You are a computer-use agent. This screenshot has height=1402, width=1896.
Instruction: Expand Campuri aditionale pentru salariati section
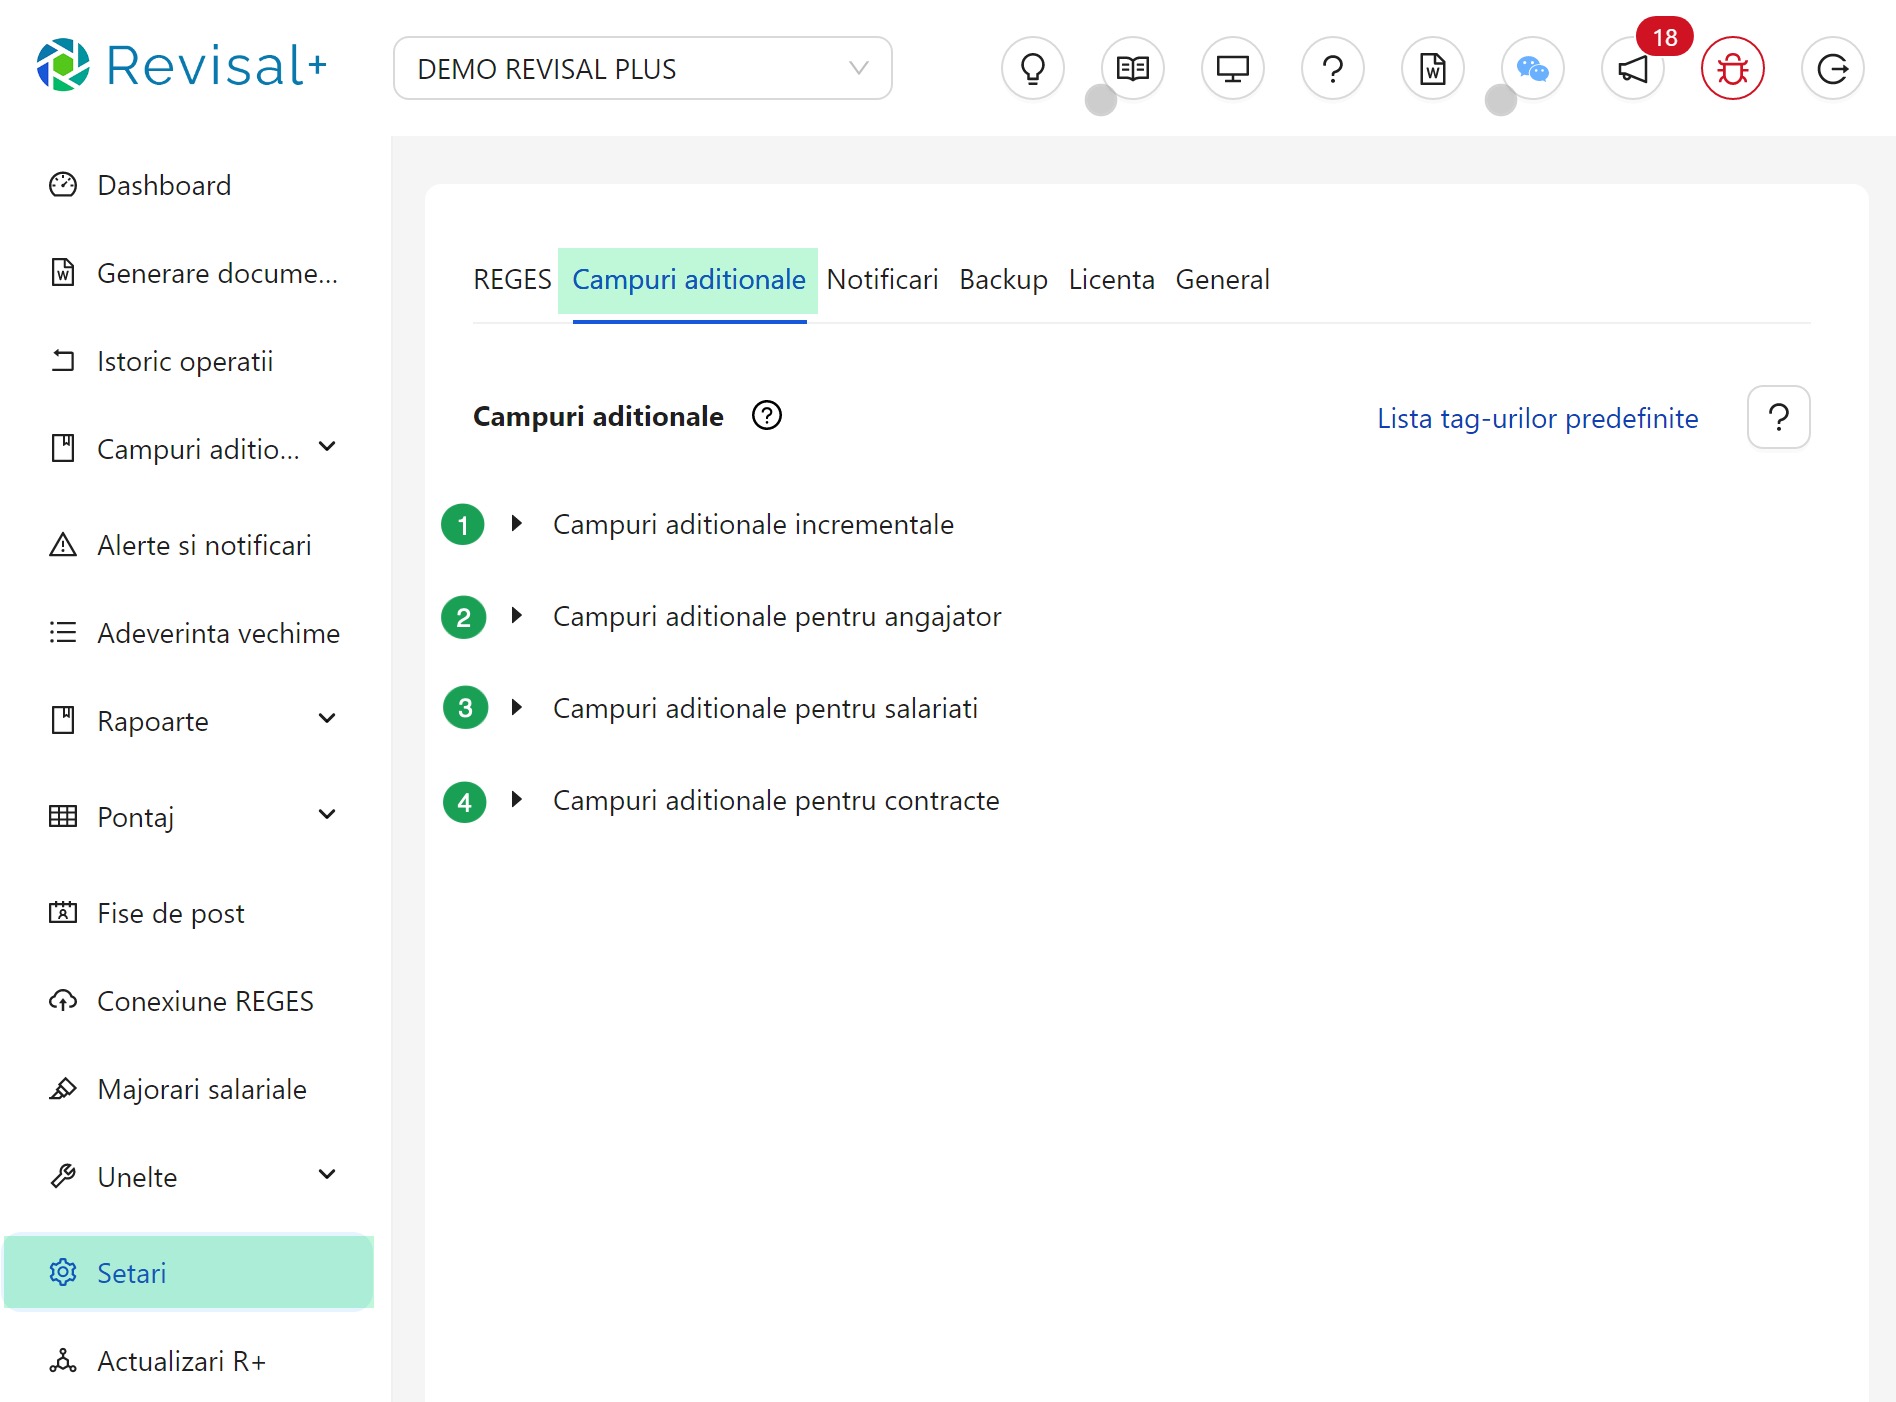pyautogui.click(x=517, y=707)
